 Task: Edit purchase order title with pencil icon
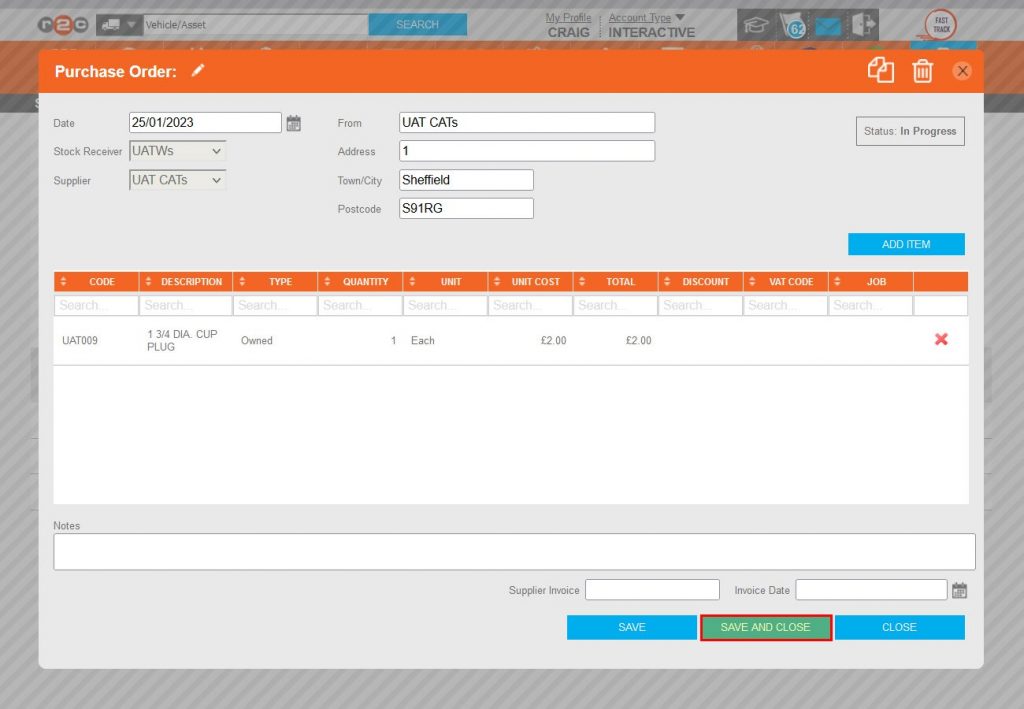(197, 72)
